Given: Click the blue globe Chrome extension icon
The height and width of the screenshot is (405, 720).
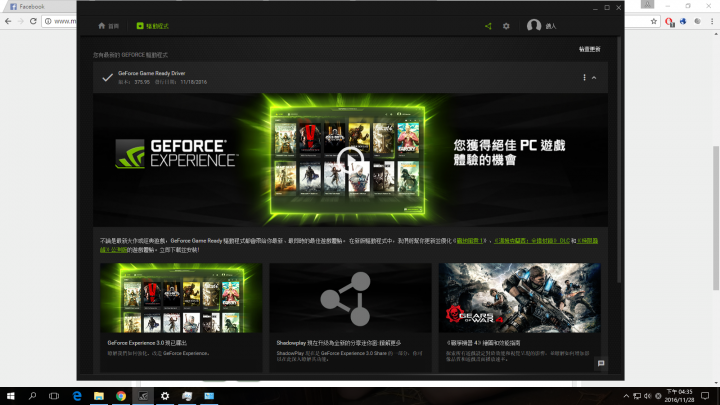Looking at the screenshot, I should (683, 21).
